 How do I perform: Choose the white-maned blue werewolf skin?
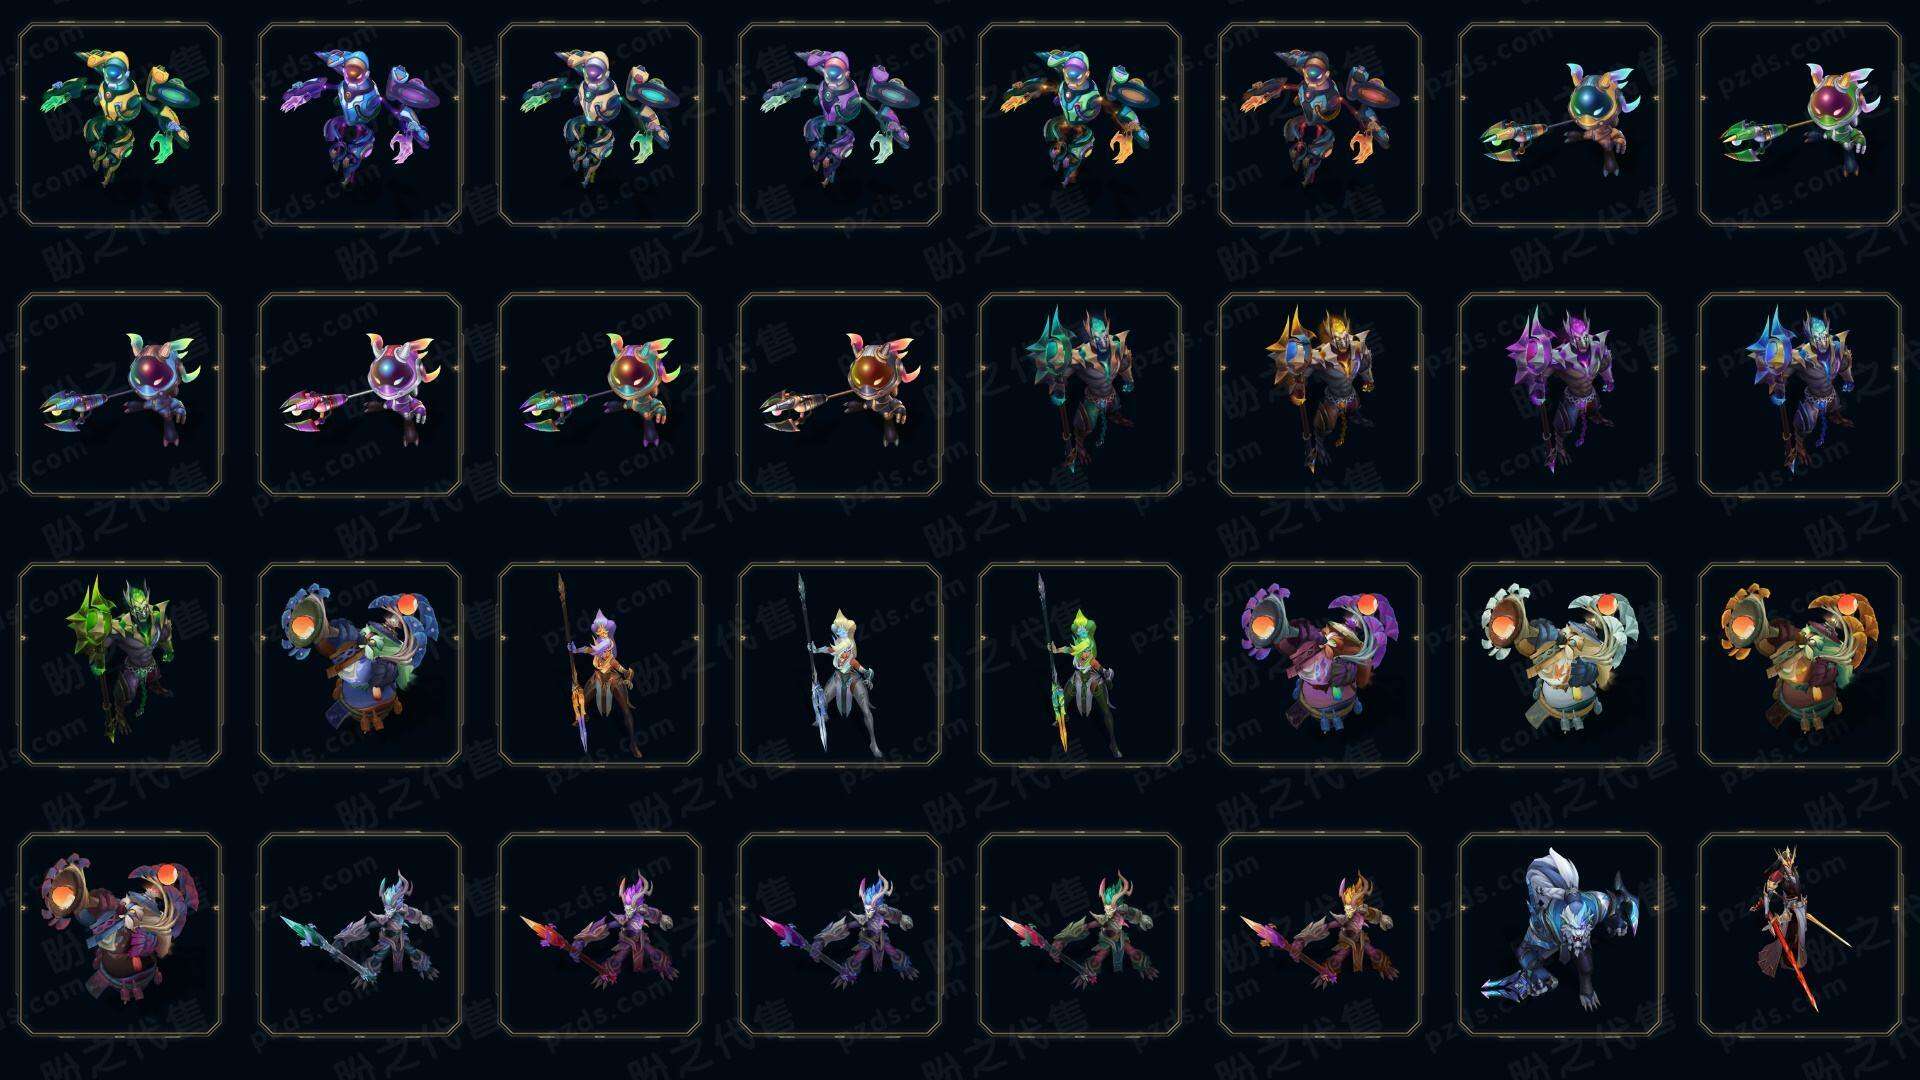coord(1560,935)
